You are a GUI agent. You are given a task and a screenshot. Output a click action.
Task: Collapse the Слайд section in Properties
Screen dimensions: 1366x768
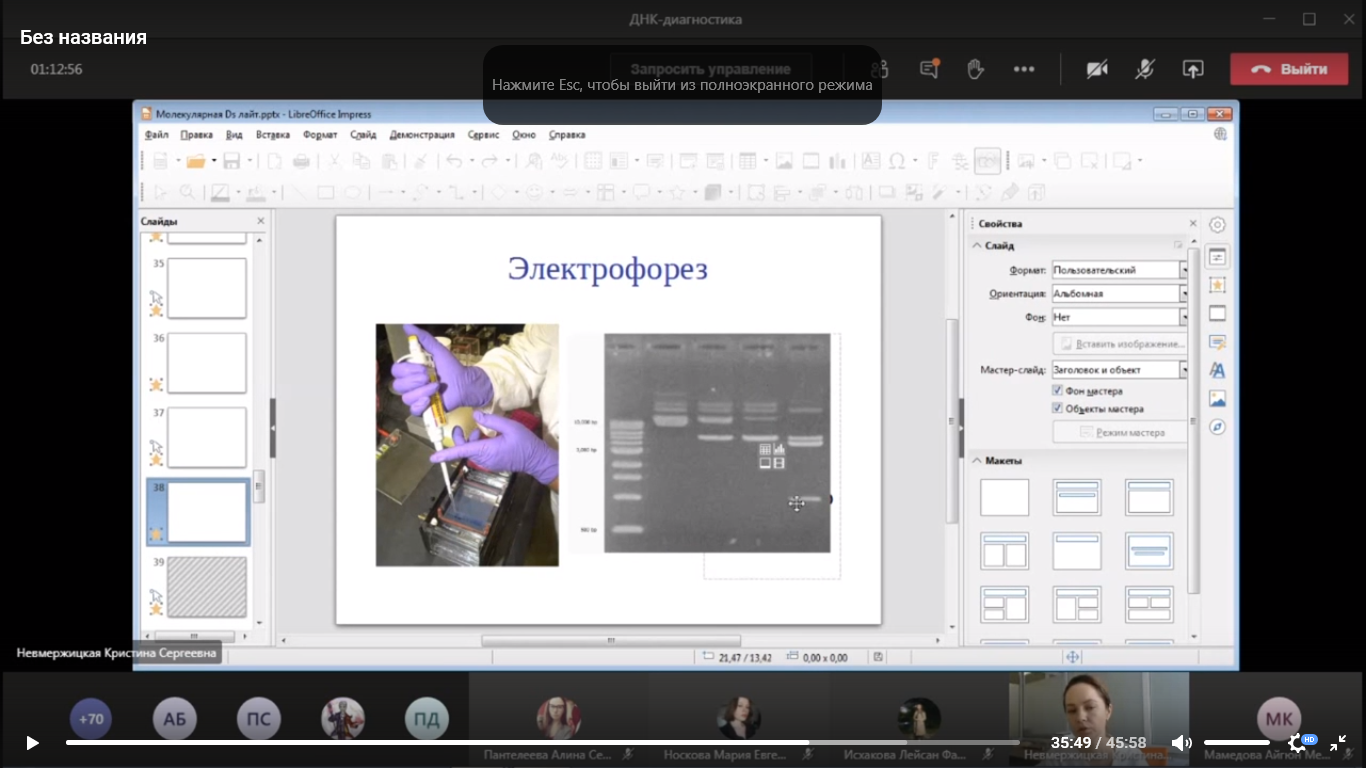tap(977, 245)
